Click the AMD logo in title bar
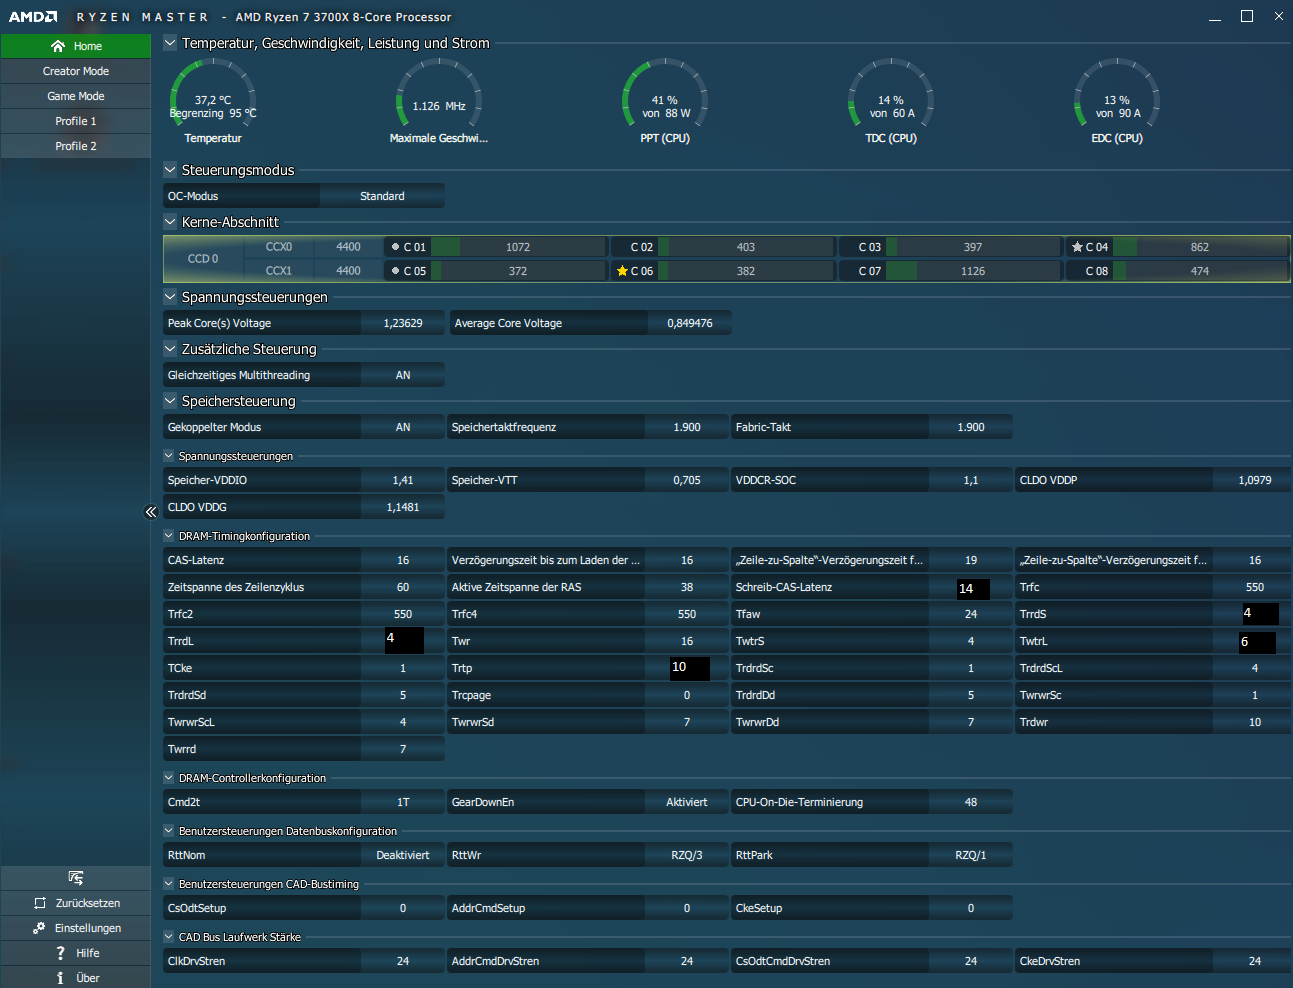The height and width of the screenshot is (988, 1293). pos(33,17)
